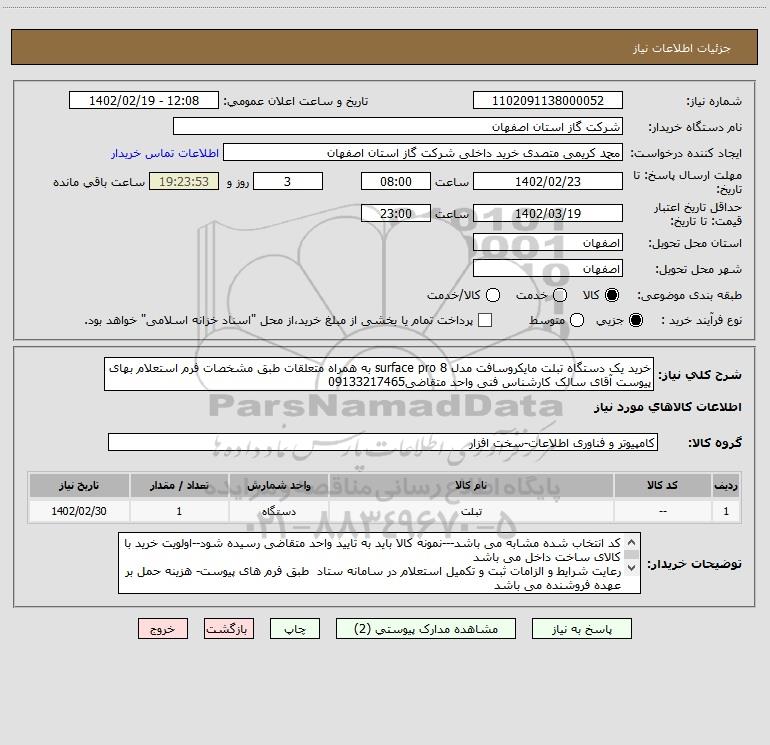Click the نام کالا column header

(470, 485)
